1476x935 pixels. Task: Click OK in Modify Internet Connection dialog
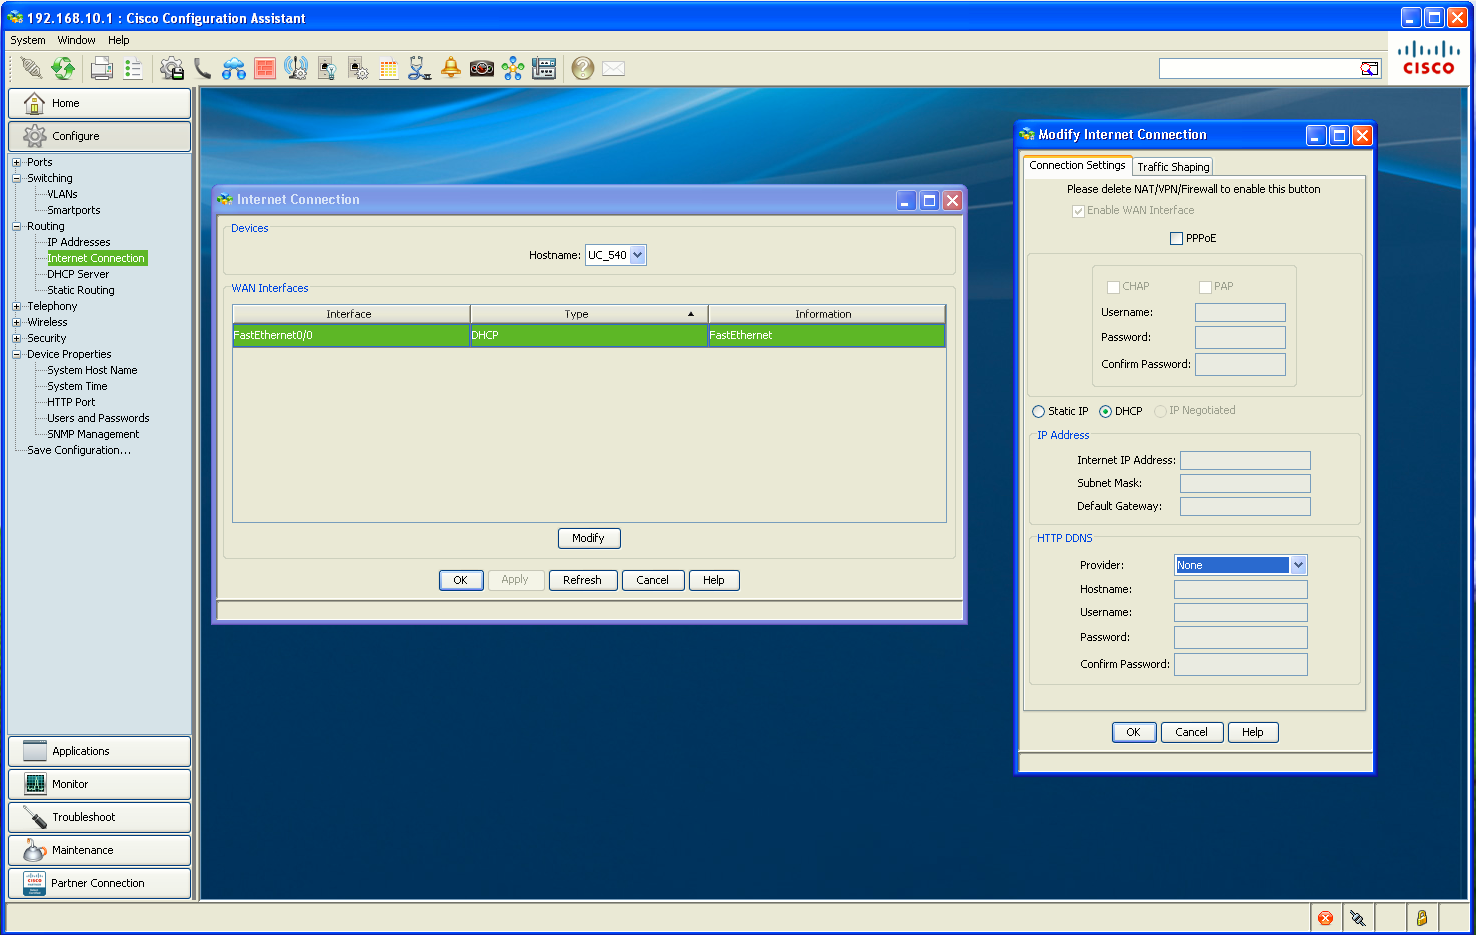1134,732
